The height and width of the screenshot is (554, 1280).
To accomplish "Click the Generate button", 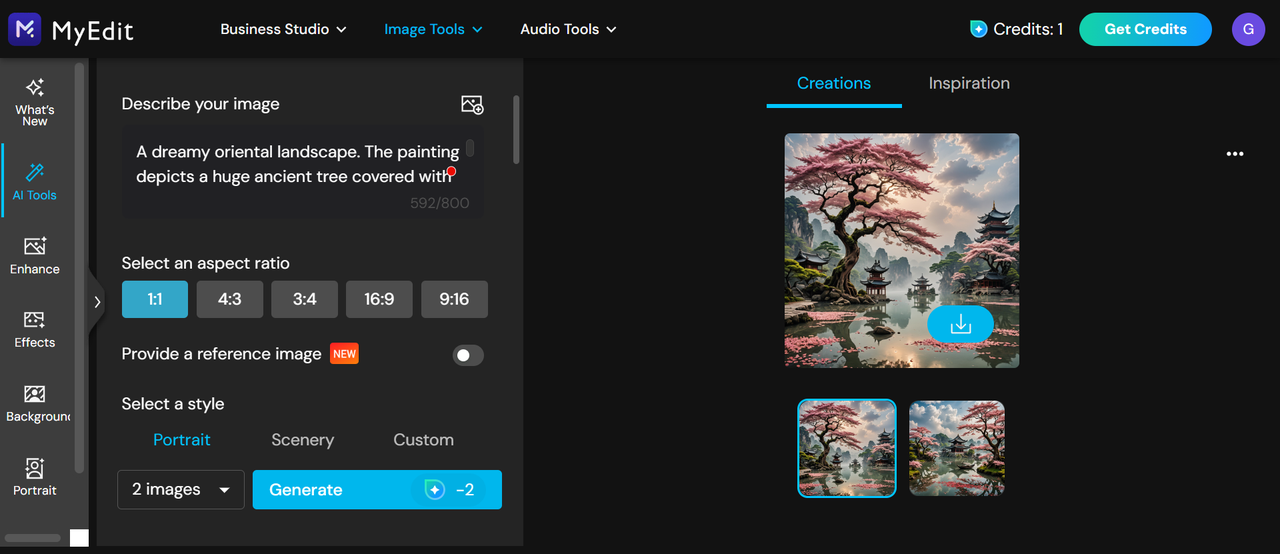I will click(377, 490).
